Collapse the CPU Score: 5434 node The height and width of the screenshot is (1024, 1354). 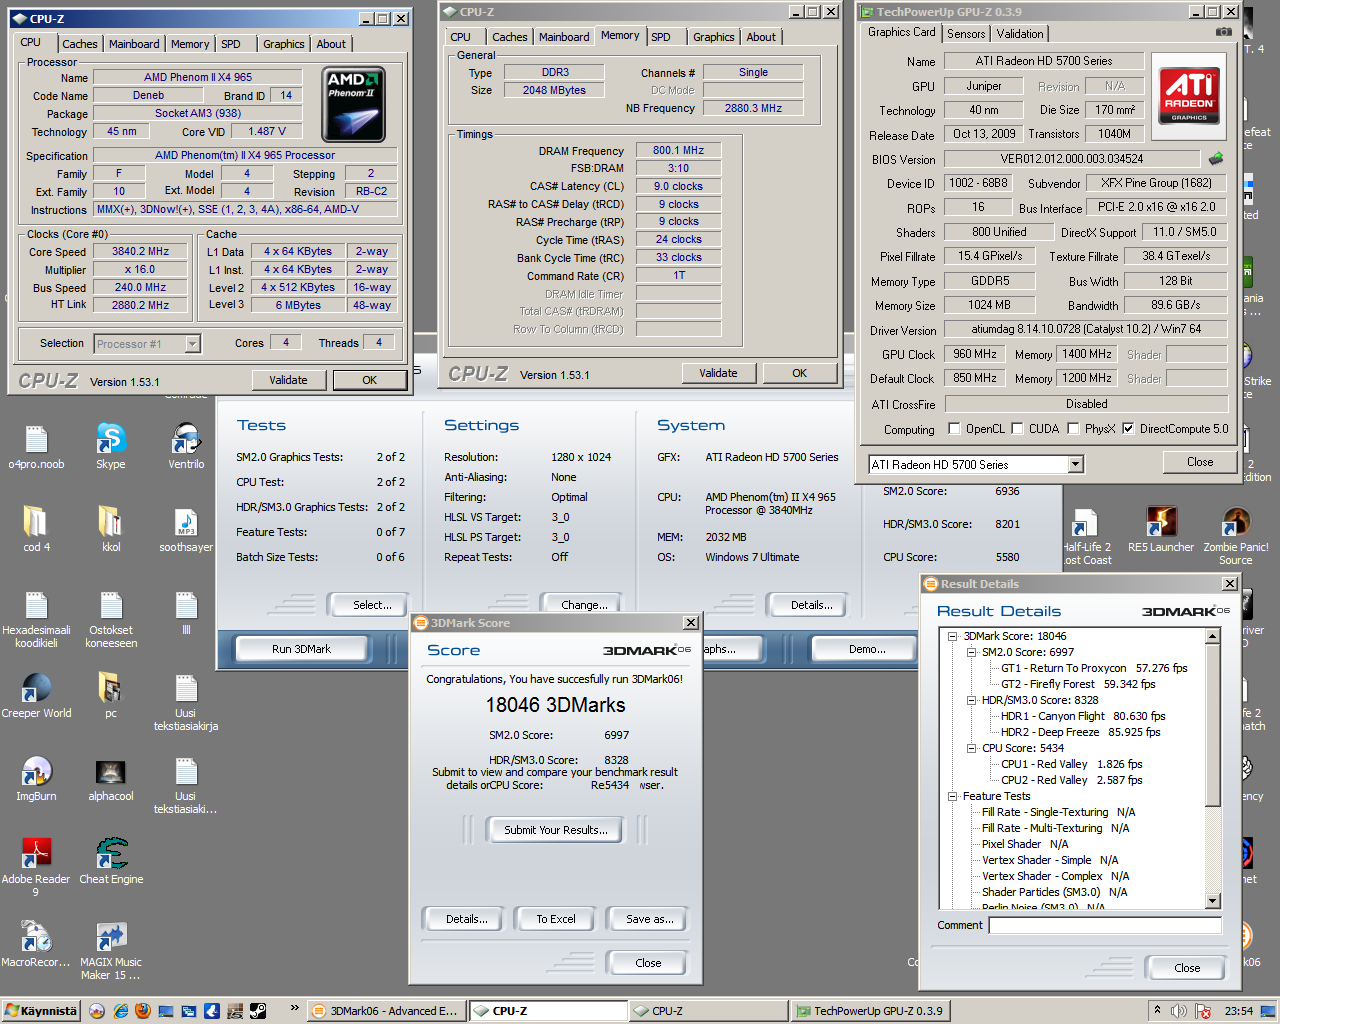pos(971,748)
